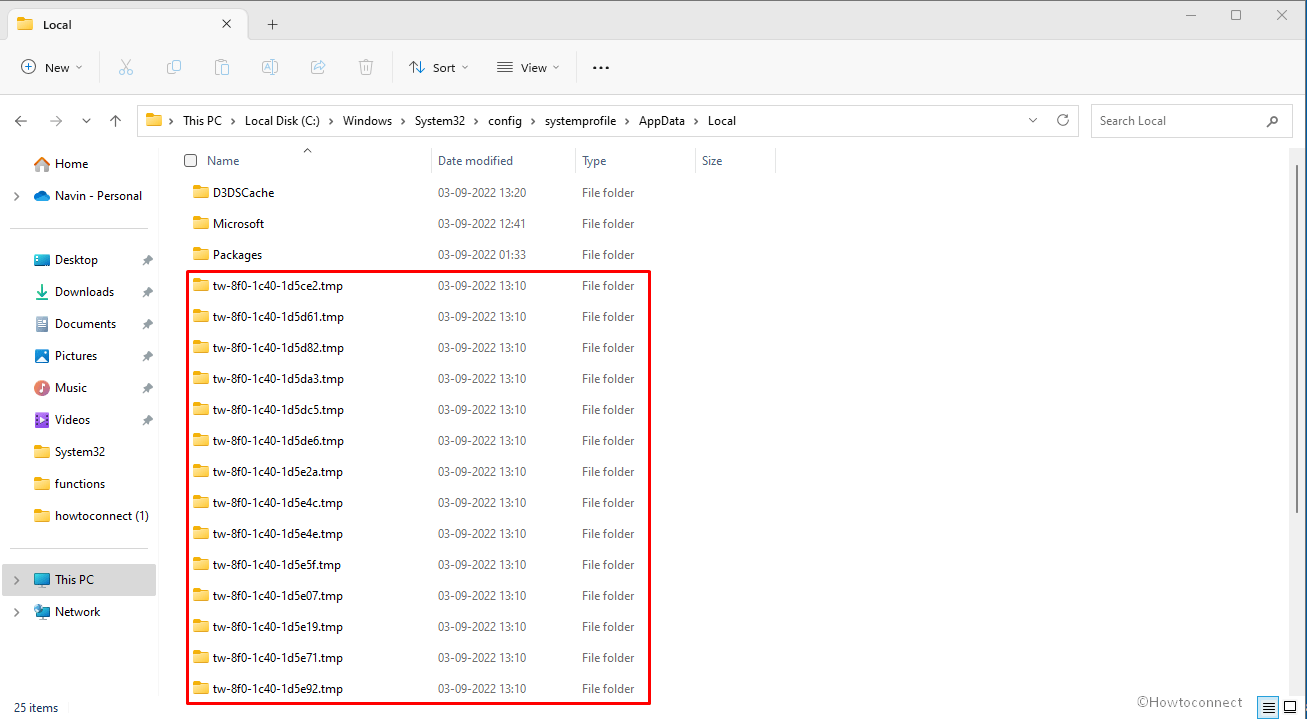Click the Copy icon
The width and height of the screenshot is (1307, 719).
coord(174,67)
